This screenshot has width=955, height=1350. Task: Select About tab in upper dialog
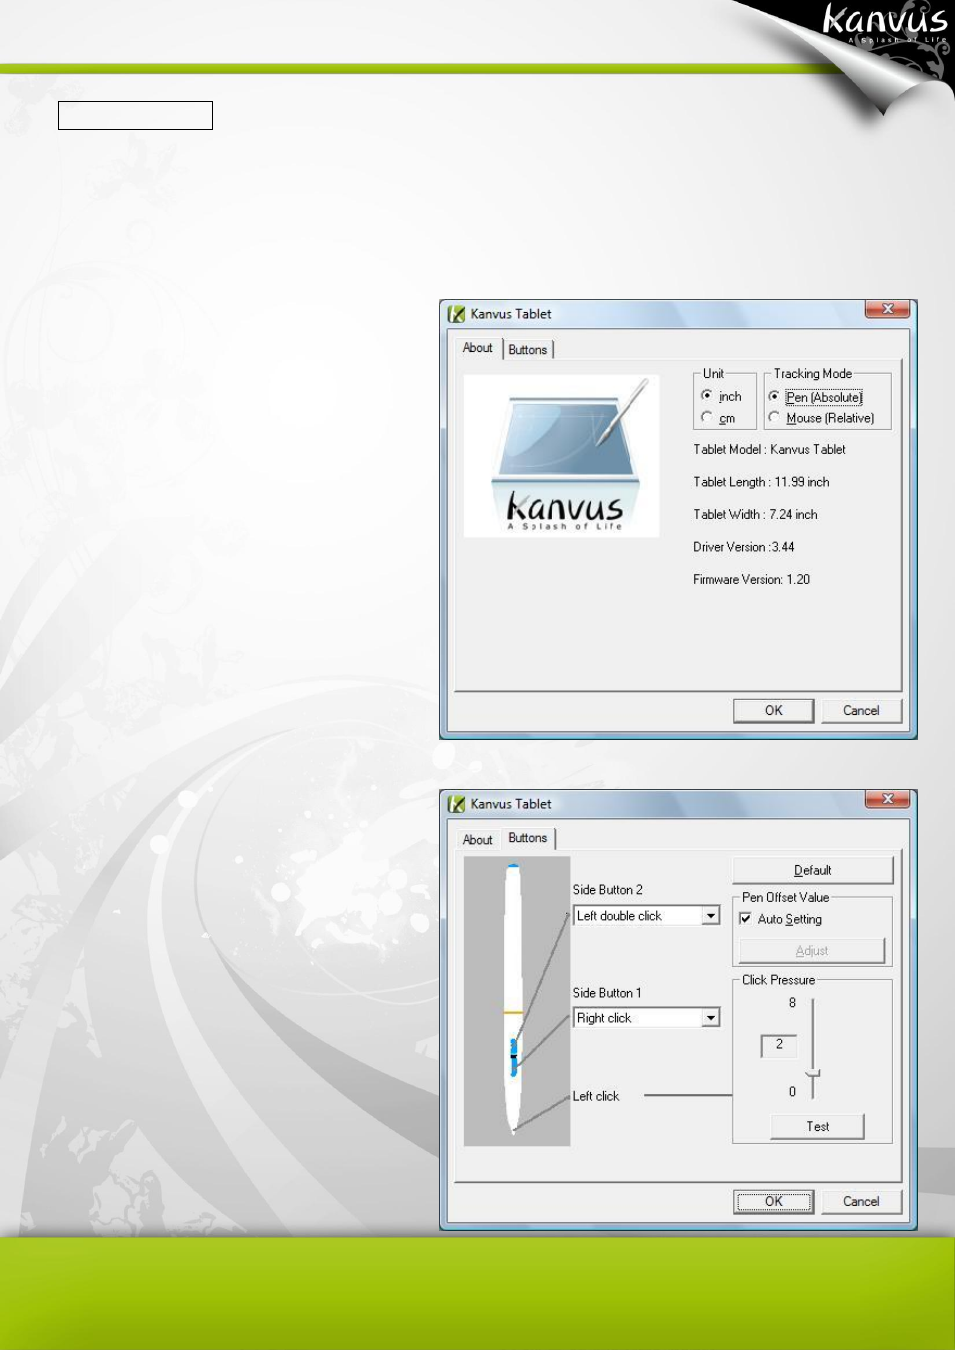pos(478,348)
